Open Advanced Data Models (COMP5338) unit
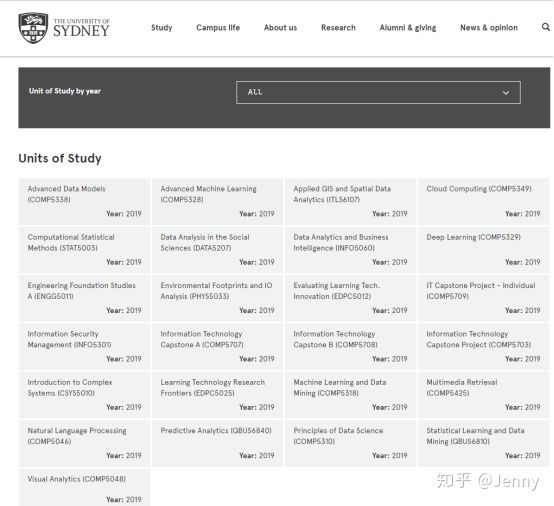Viewport: 554px width, 506px height. [x=84, y=201]
